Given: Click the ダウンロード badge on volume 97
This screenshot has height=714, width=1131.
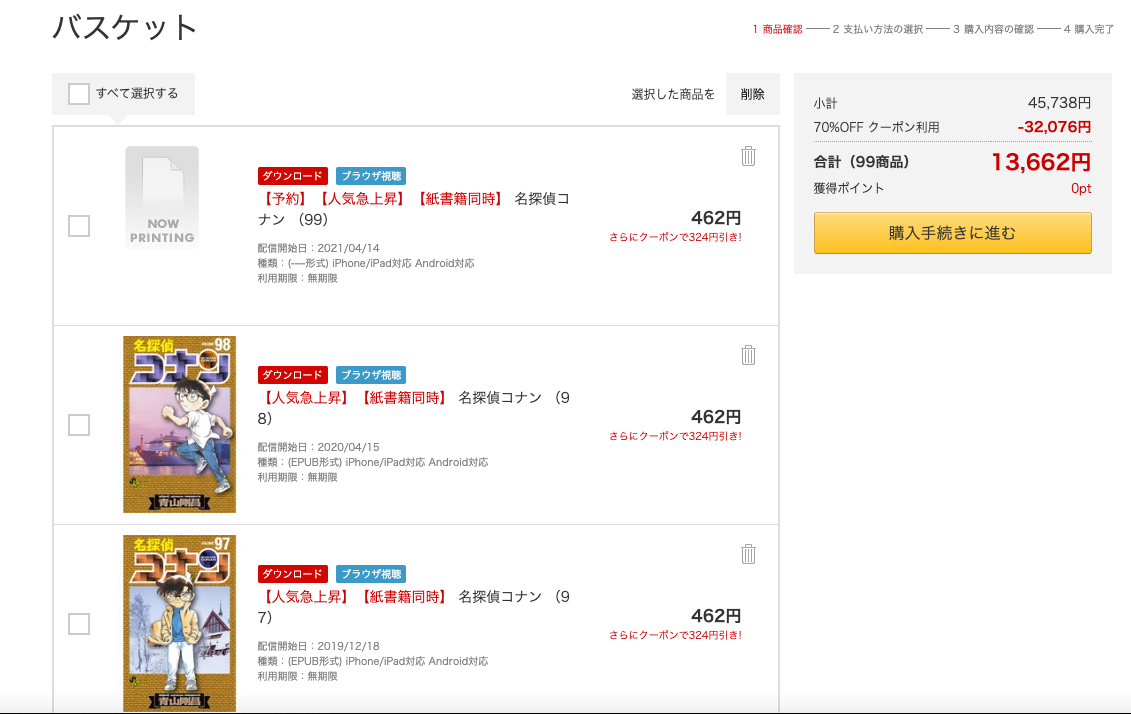Looking at the screenshot, I should pos(293,574).
